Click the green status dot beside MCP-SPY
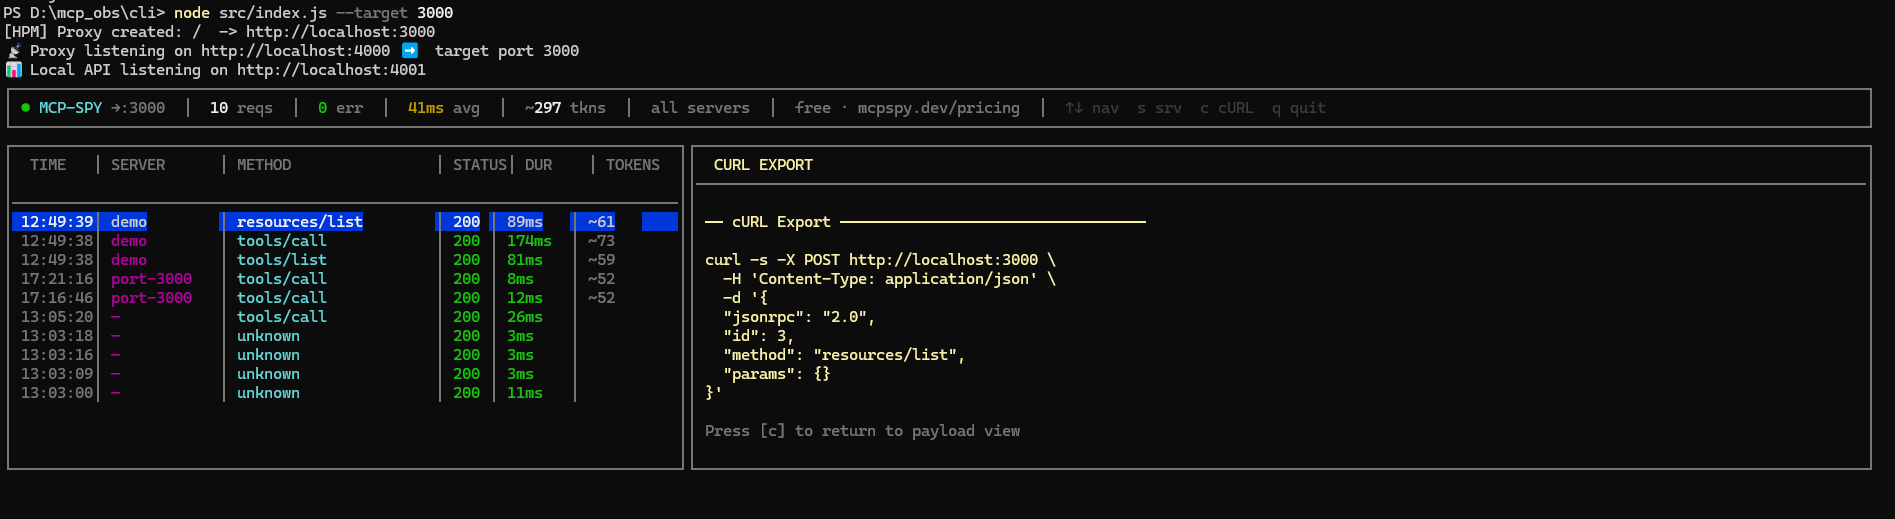This screenshot has height=519, width=1895. pos(26,108)
